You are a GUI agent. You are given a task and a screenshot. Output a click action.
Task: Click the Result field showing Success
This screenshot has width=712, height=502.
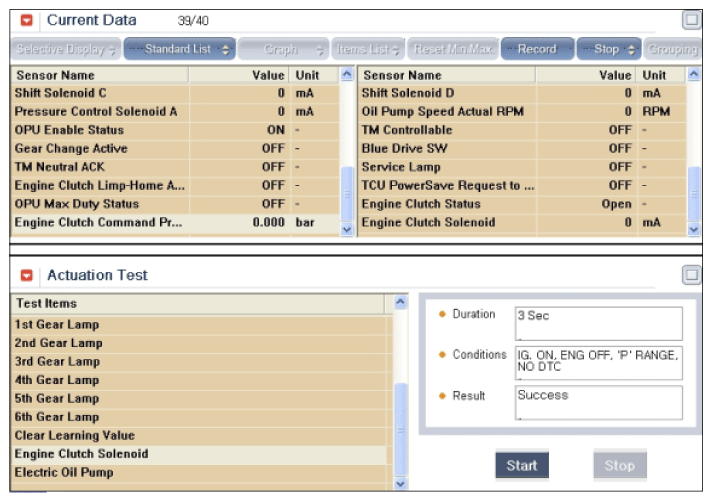coord(598,403)
